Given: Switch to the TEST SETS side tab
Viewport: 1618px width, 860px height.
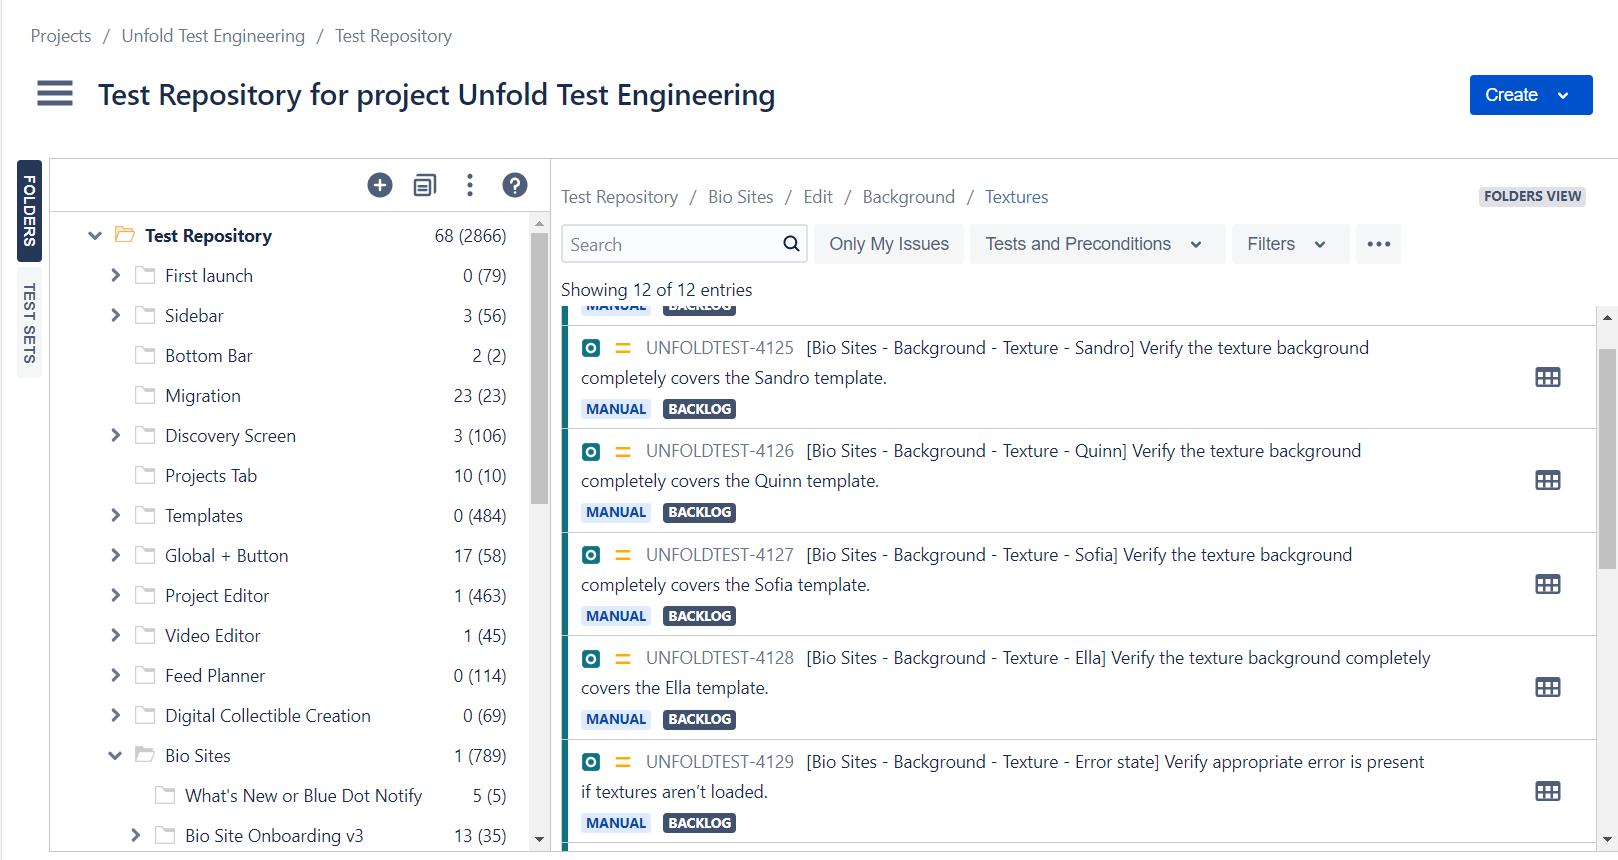Looking at the screenshot, I should point(29,323).
